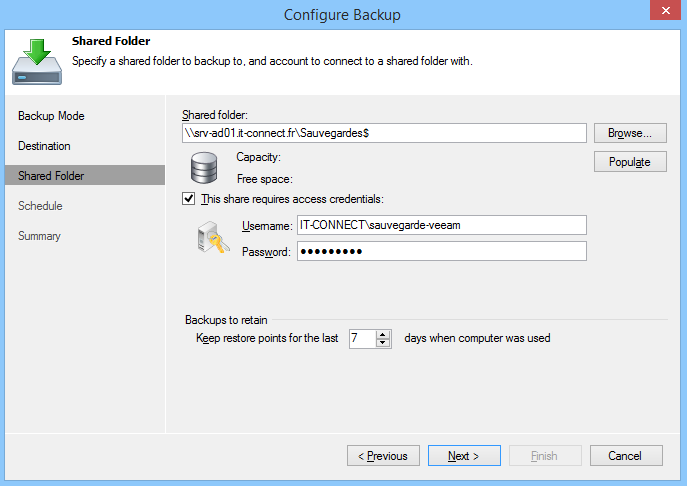
Task: Select the Summary step in sidebar
Action: point(39,236)
